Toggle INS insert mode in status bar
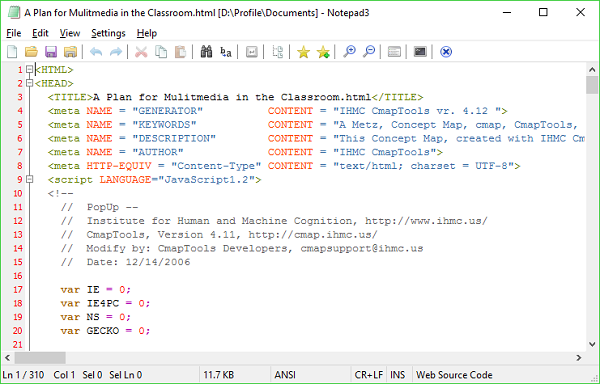The image size is (600, 384). (398, 375)
